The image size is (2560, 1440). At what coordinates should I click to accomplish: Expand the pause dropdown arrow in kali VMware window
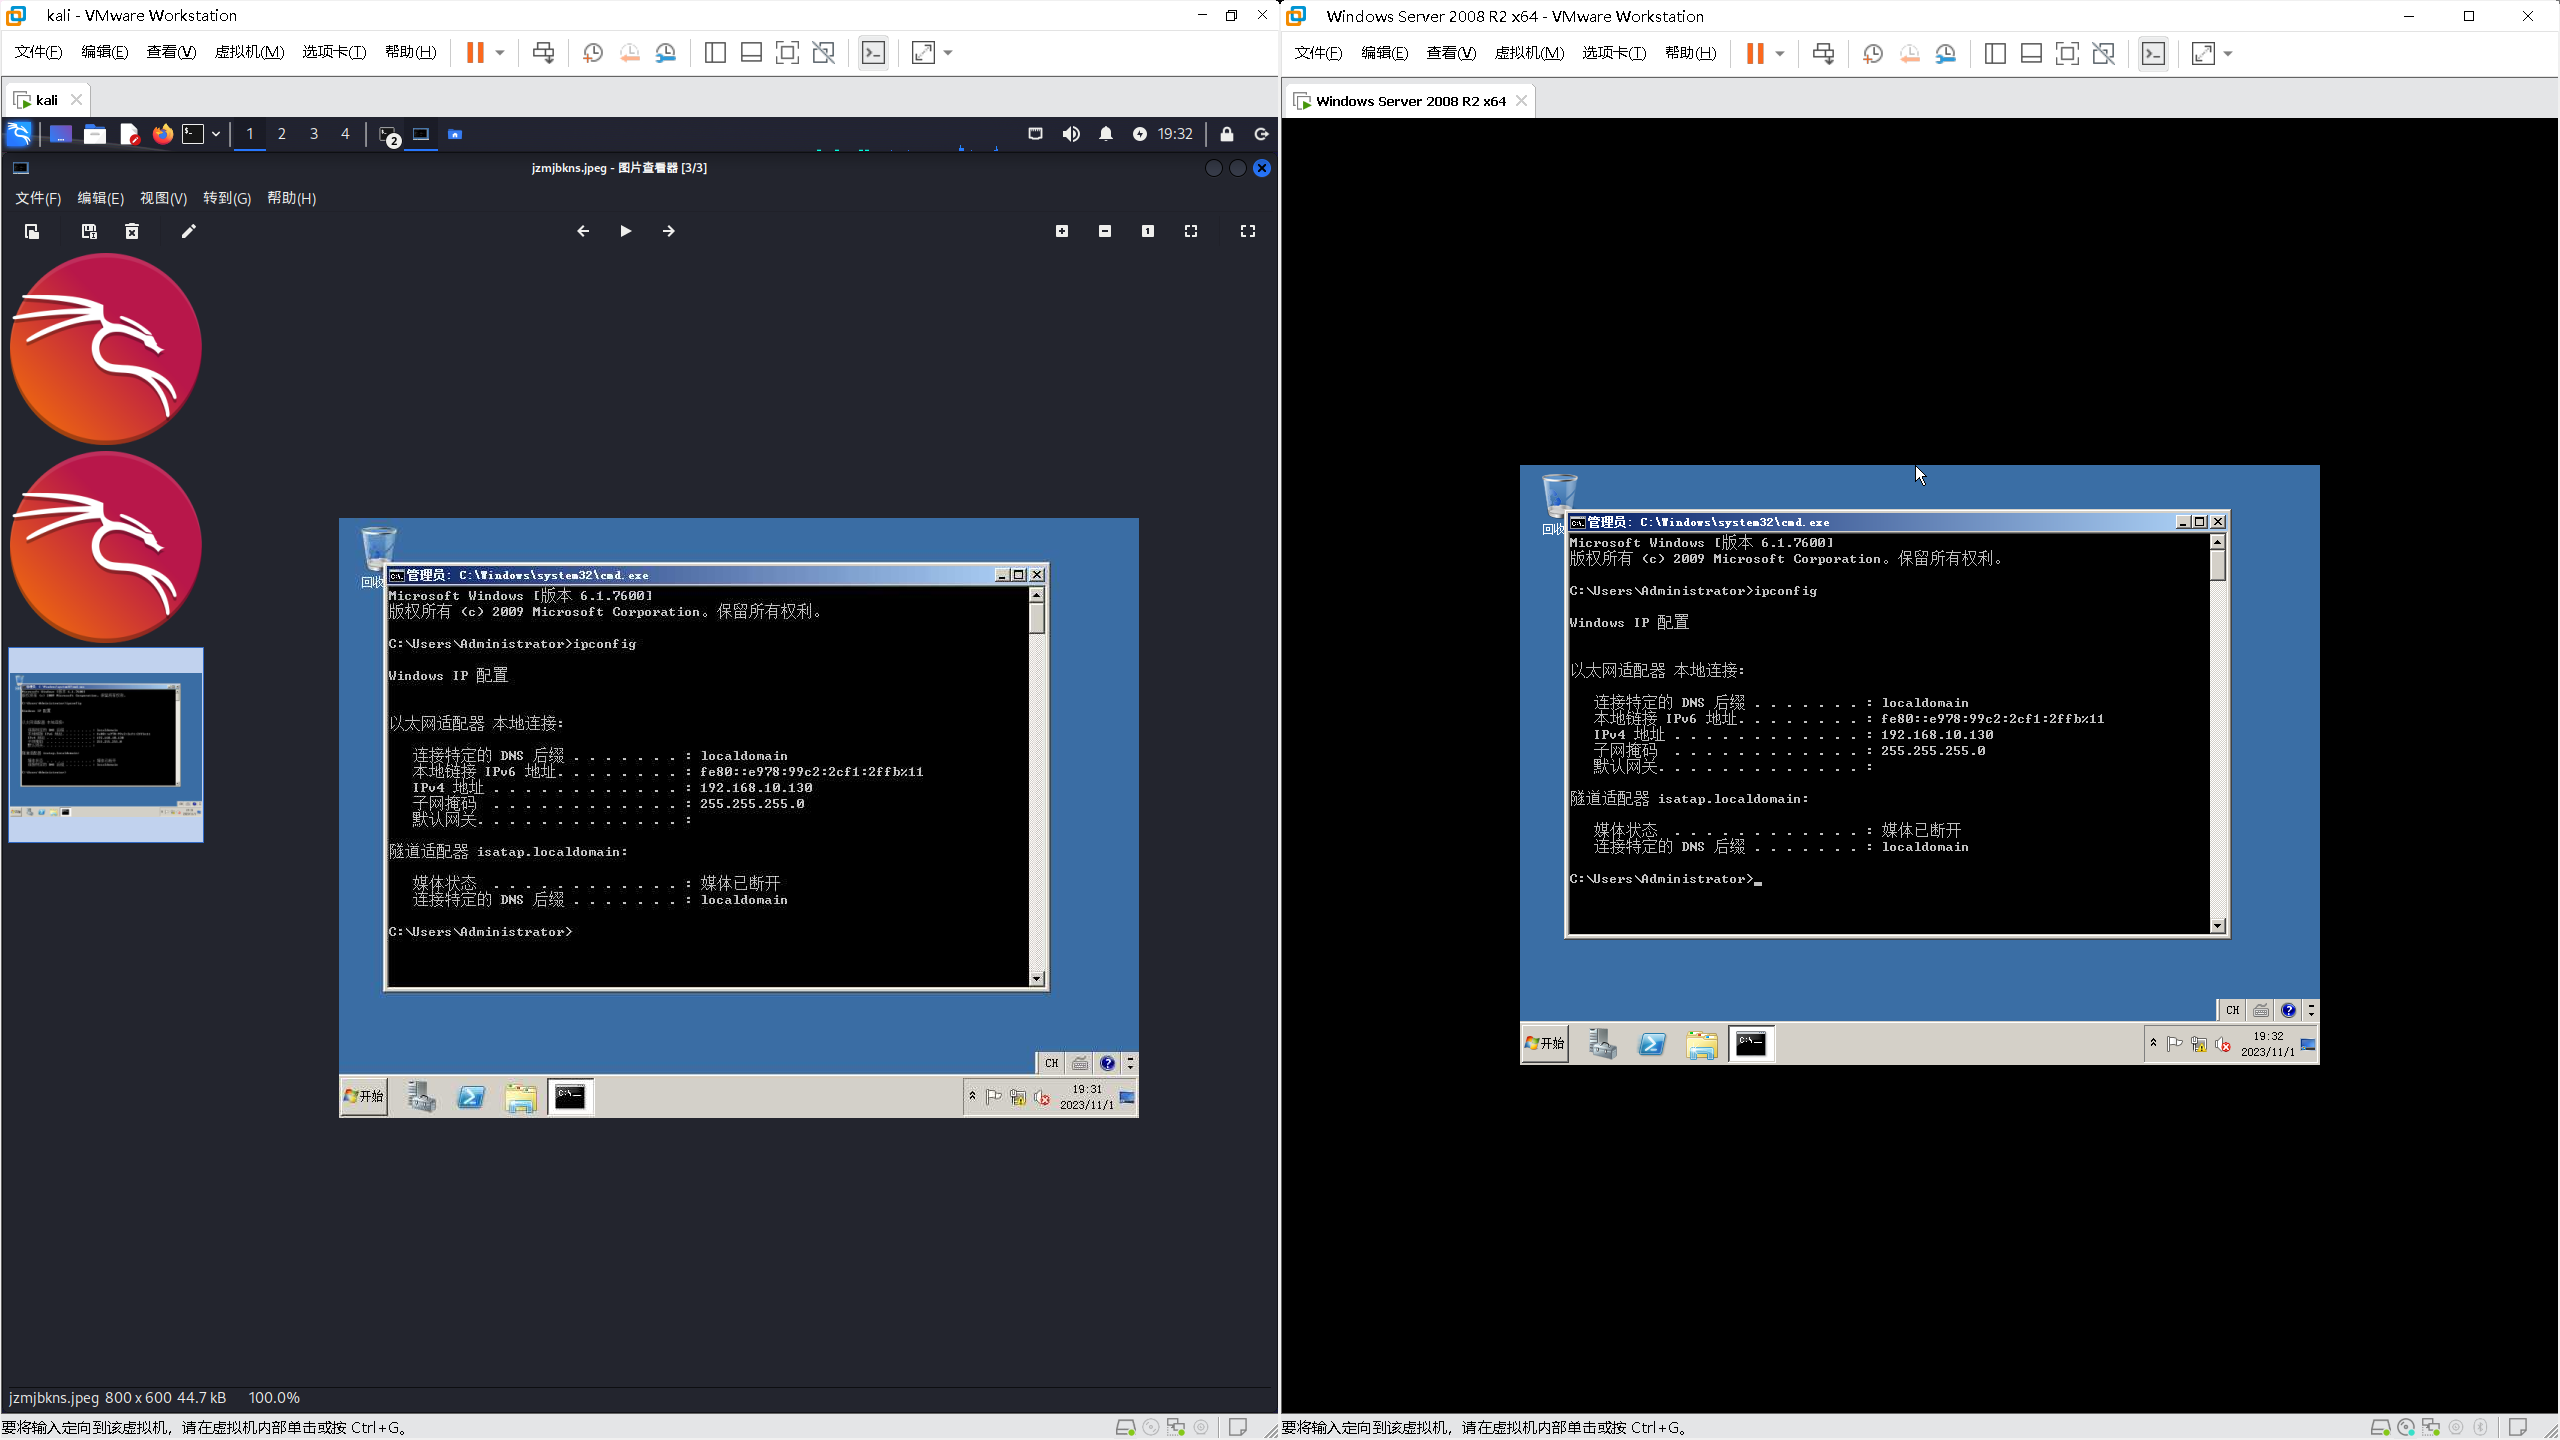tap(500, 53)
